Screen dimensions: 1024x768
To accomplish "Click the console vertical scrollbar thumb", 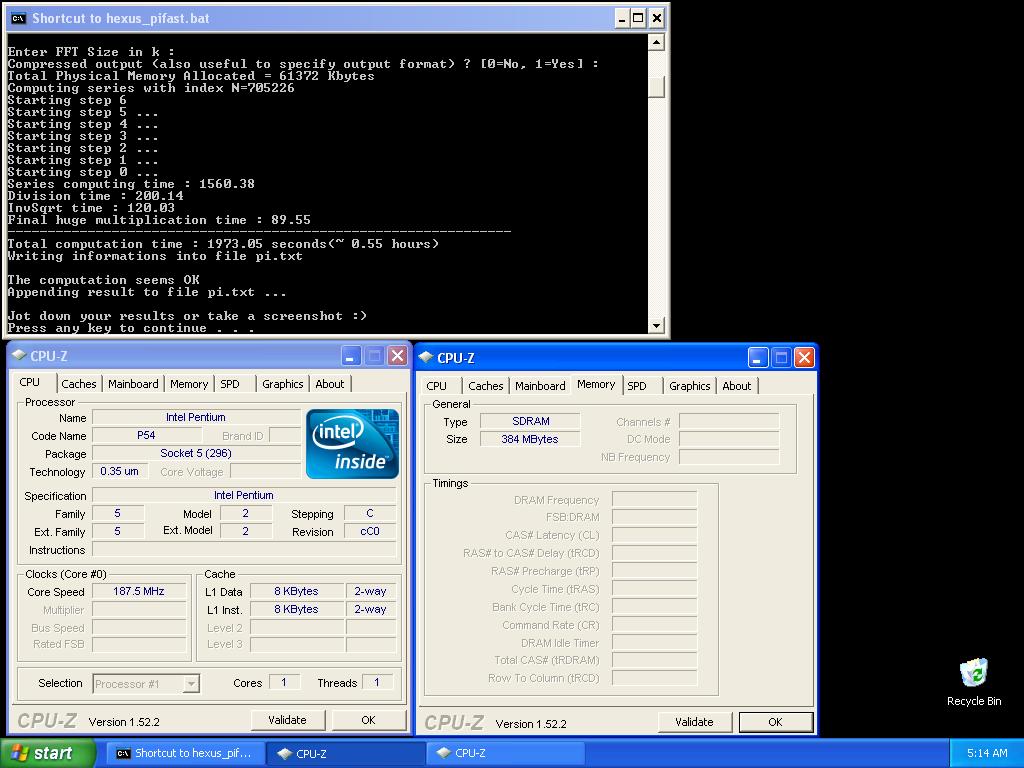I will click(656, 87).
